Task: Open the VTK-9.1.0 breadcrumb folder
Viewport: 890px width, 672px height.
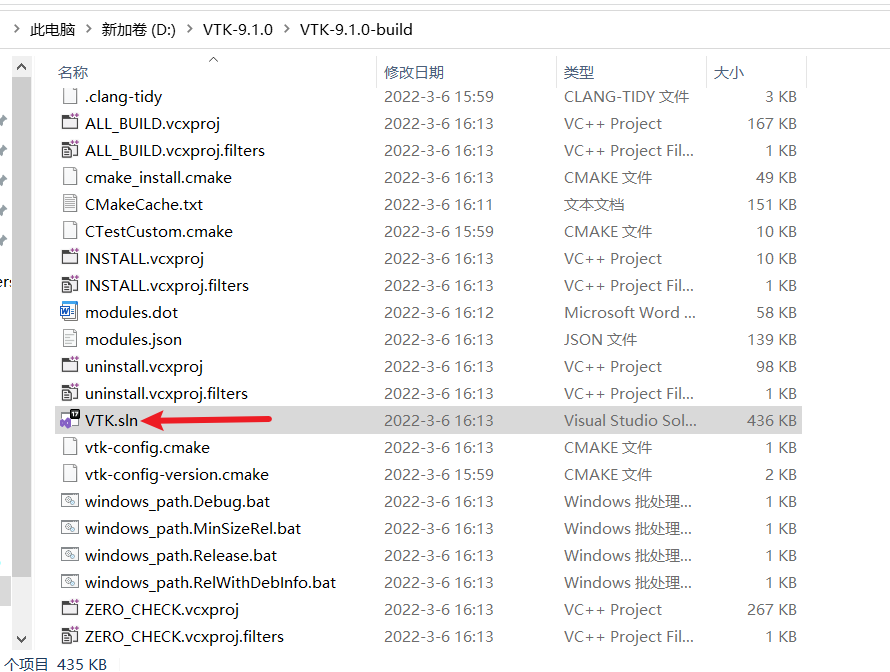Action: [237, 29]
